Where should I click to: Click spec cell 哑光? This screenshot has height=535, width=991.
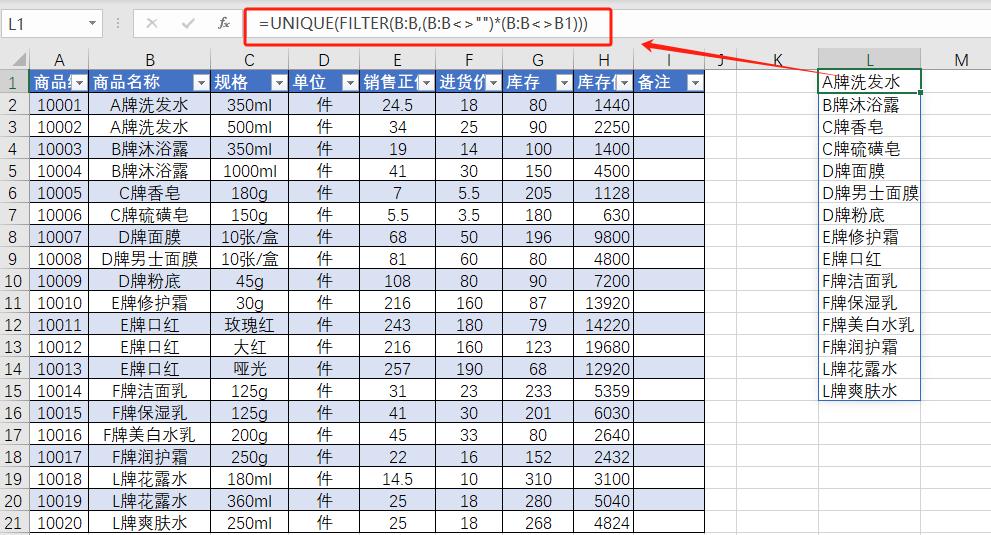249,369
